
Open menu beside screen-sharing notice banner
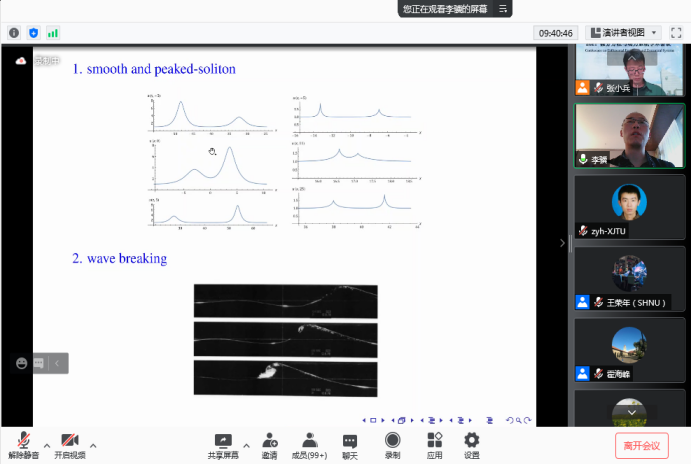point(504,9)
